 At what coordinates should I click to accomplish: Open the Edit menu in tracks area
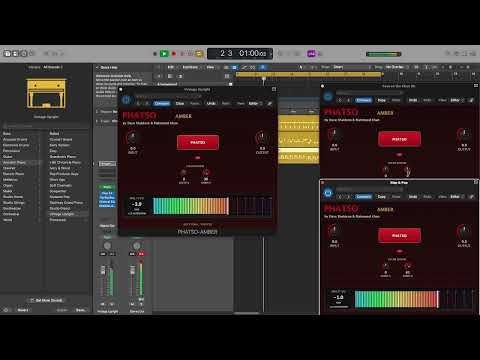(171, 67)
